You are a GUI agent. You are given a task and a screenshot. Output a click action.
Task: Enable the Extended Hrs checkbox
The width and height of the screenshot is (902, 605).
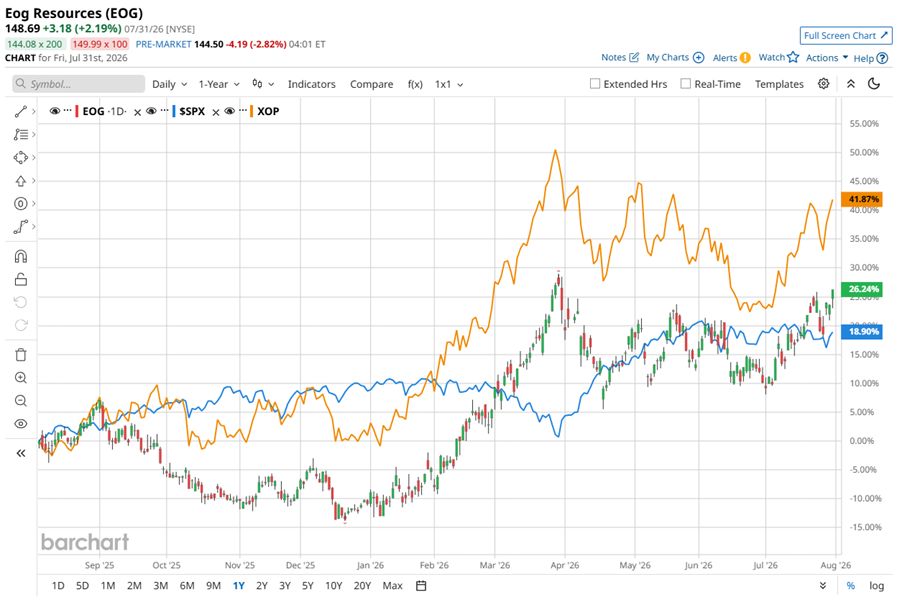pyautogui.click(x=595, y=84)
